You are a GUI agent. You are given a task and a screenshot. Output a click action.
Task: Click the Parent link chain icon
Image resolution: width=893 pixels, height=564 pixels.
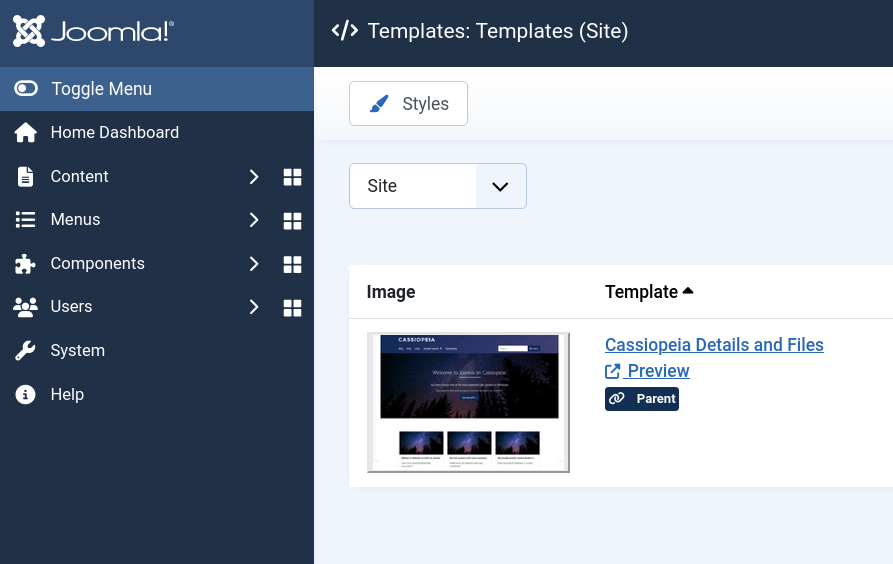coord(617,399)
